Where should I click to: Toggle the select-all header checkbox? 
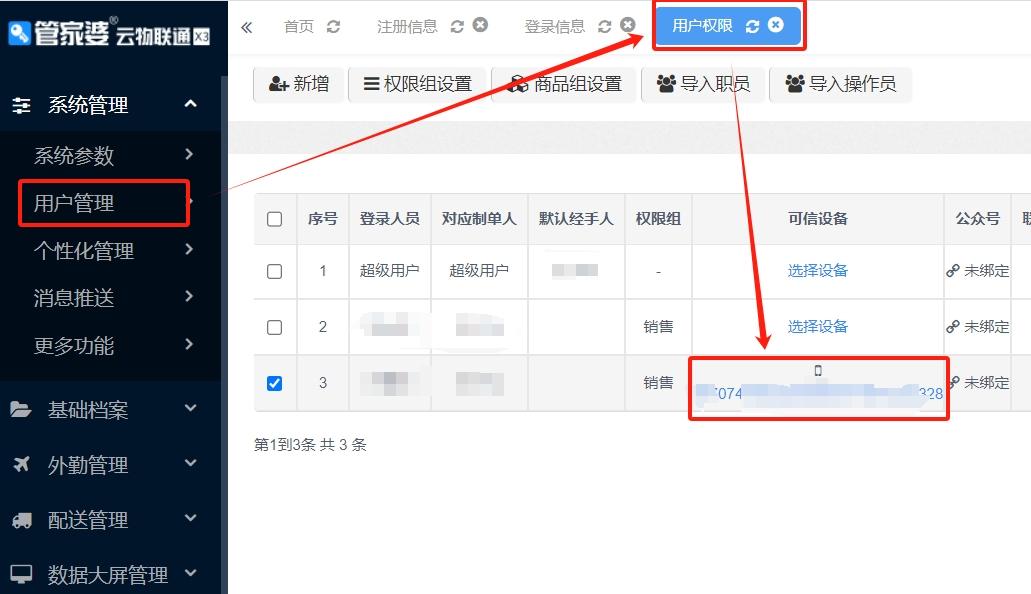(x=275, y=219)
